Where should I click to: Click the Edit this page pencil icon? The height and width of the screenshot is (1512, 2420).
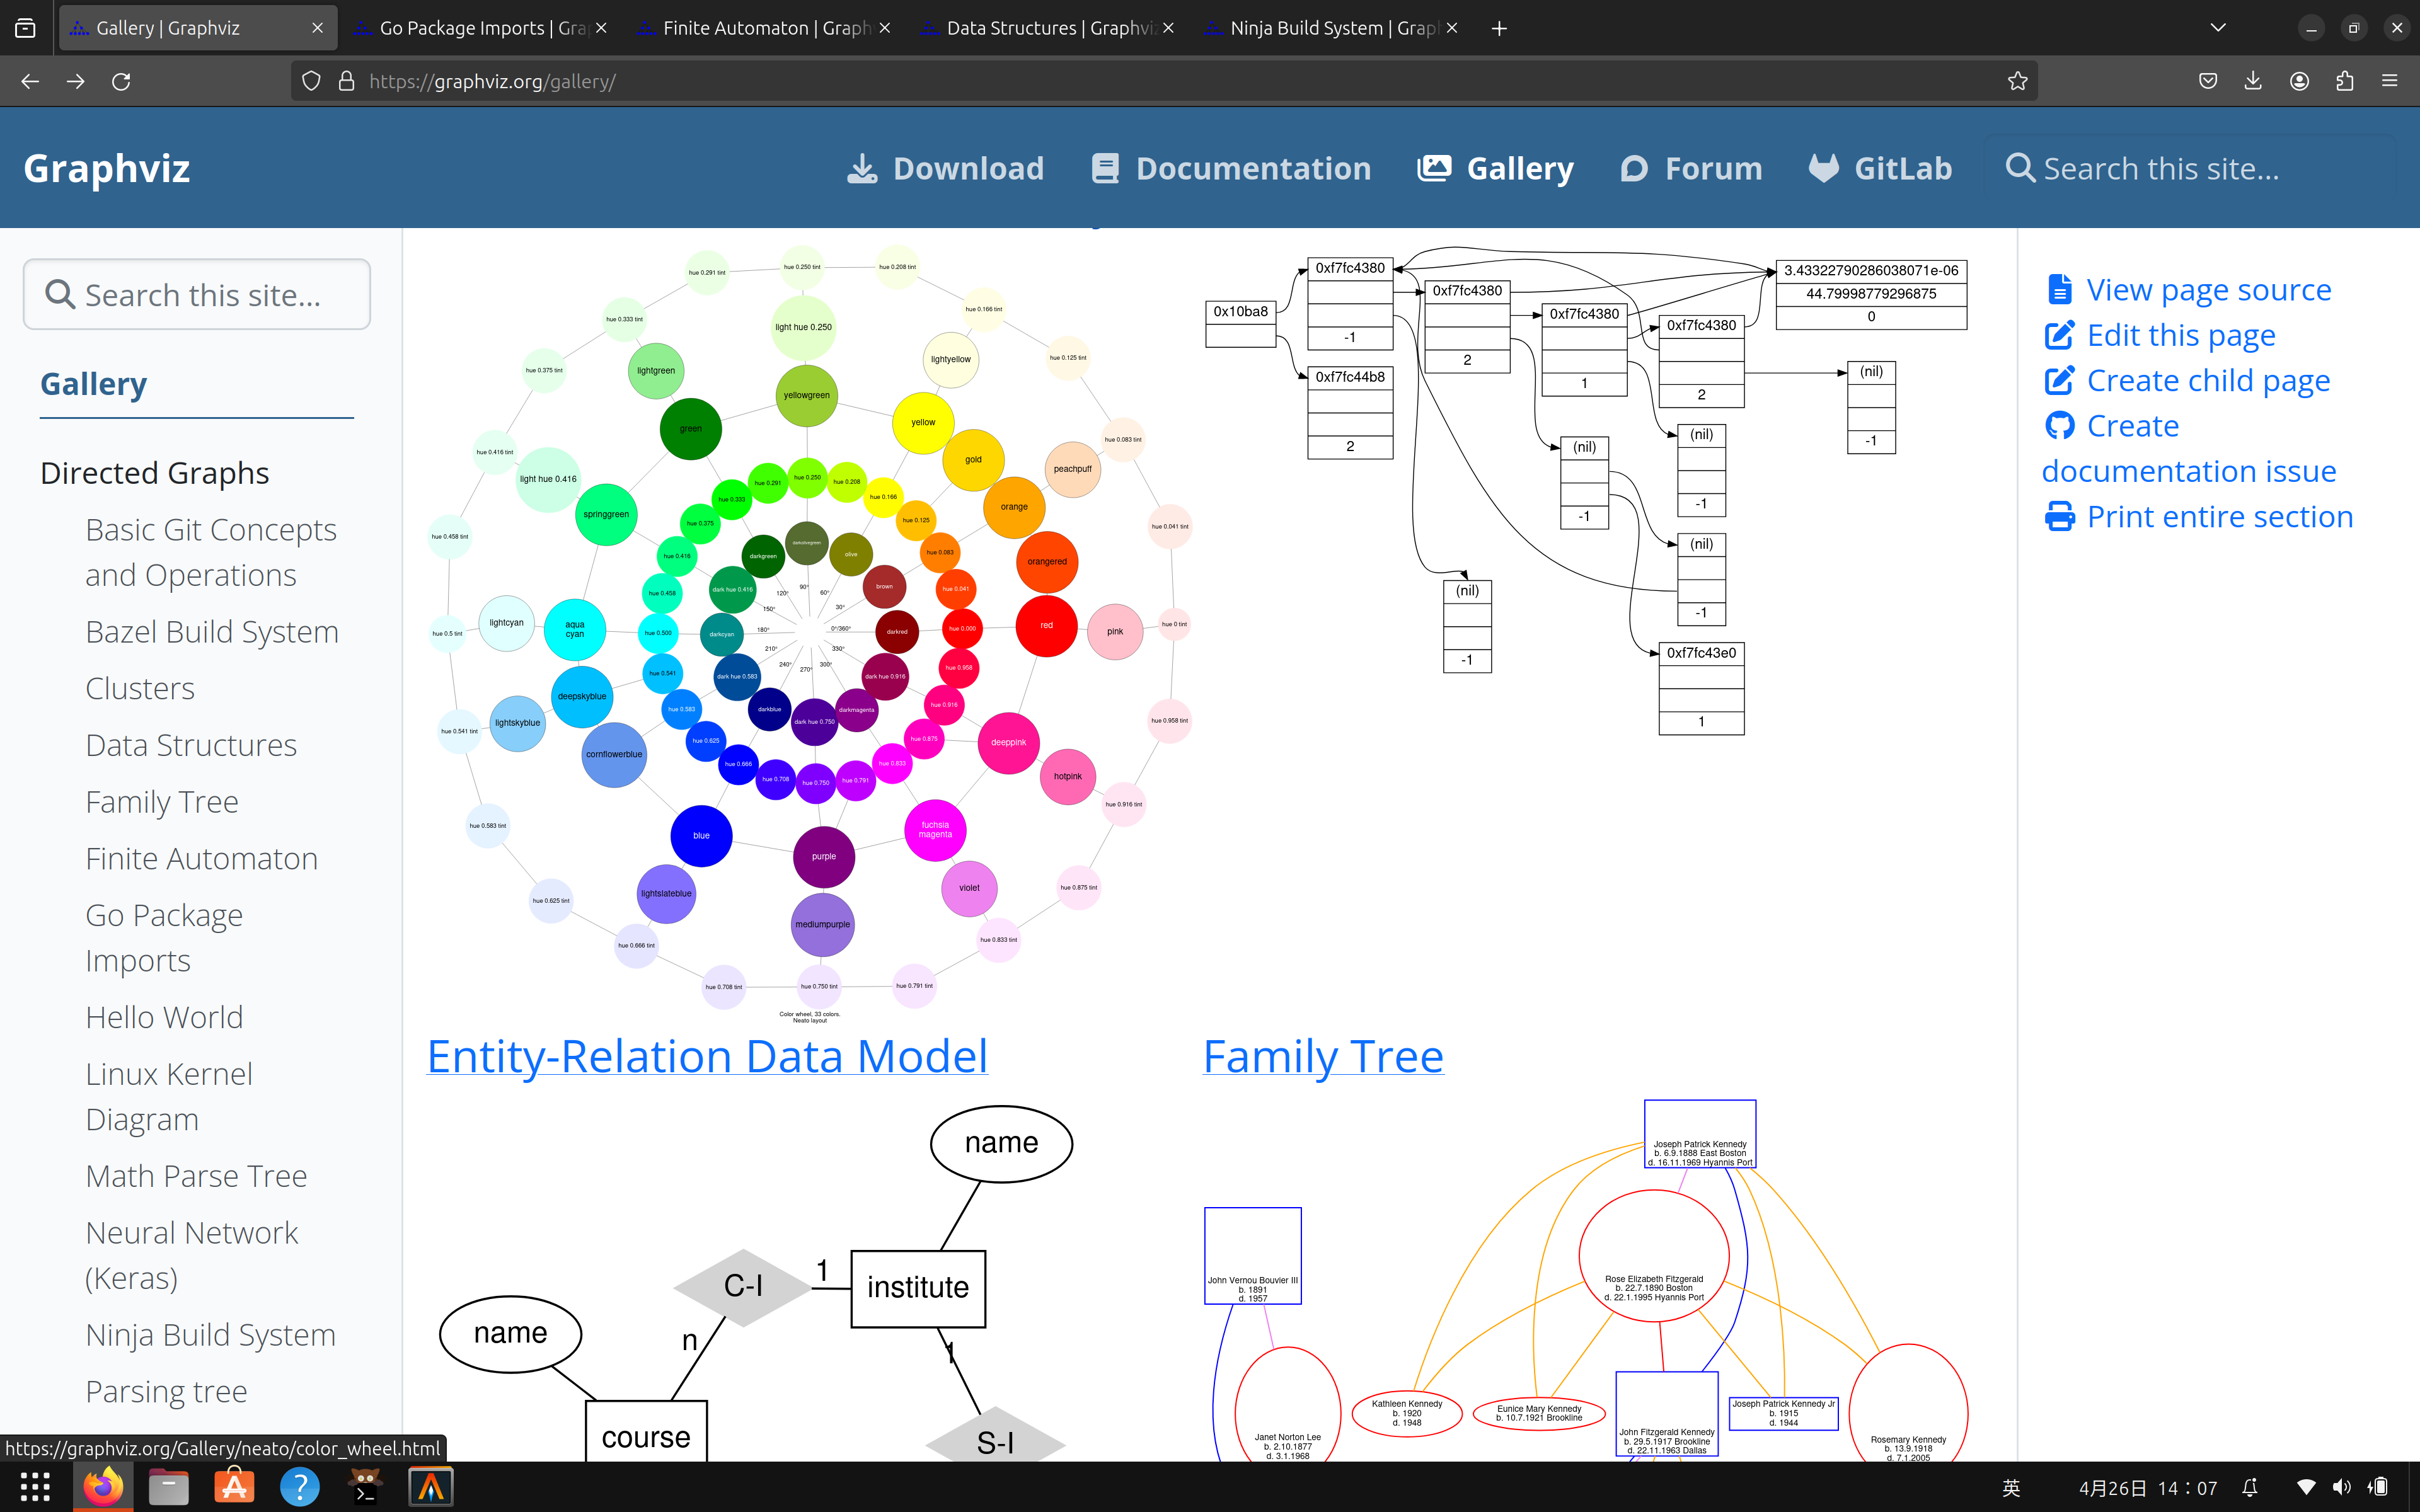click(x=2060, y=335)
